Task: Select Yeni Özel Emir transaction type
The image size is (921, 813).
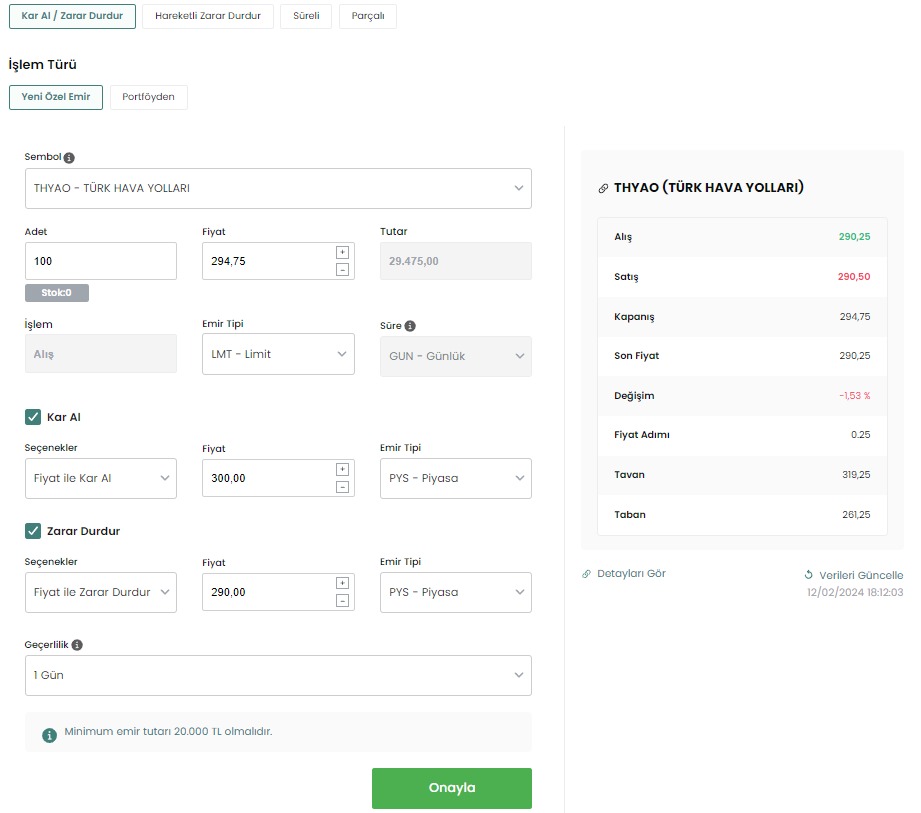Action: 56,98
